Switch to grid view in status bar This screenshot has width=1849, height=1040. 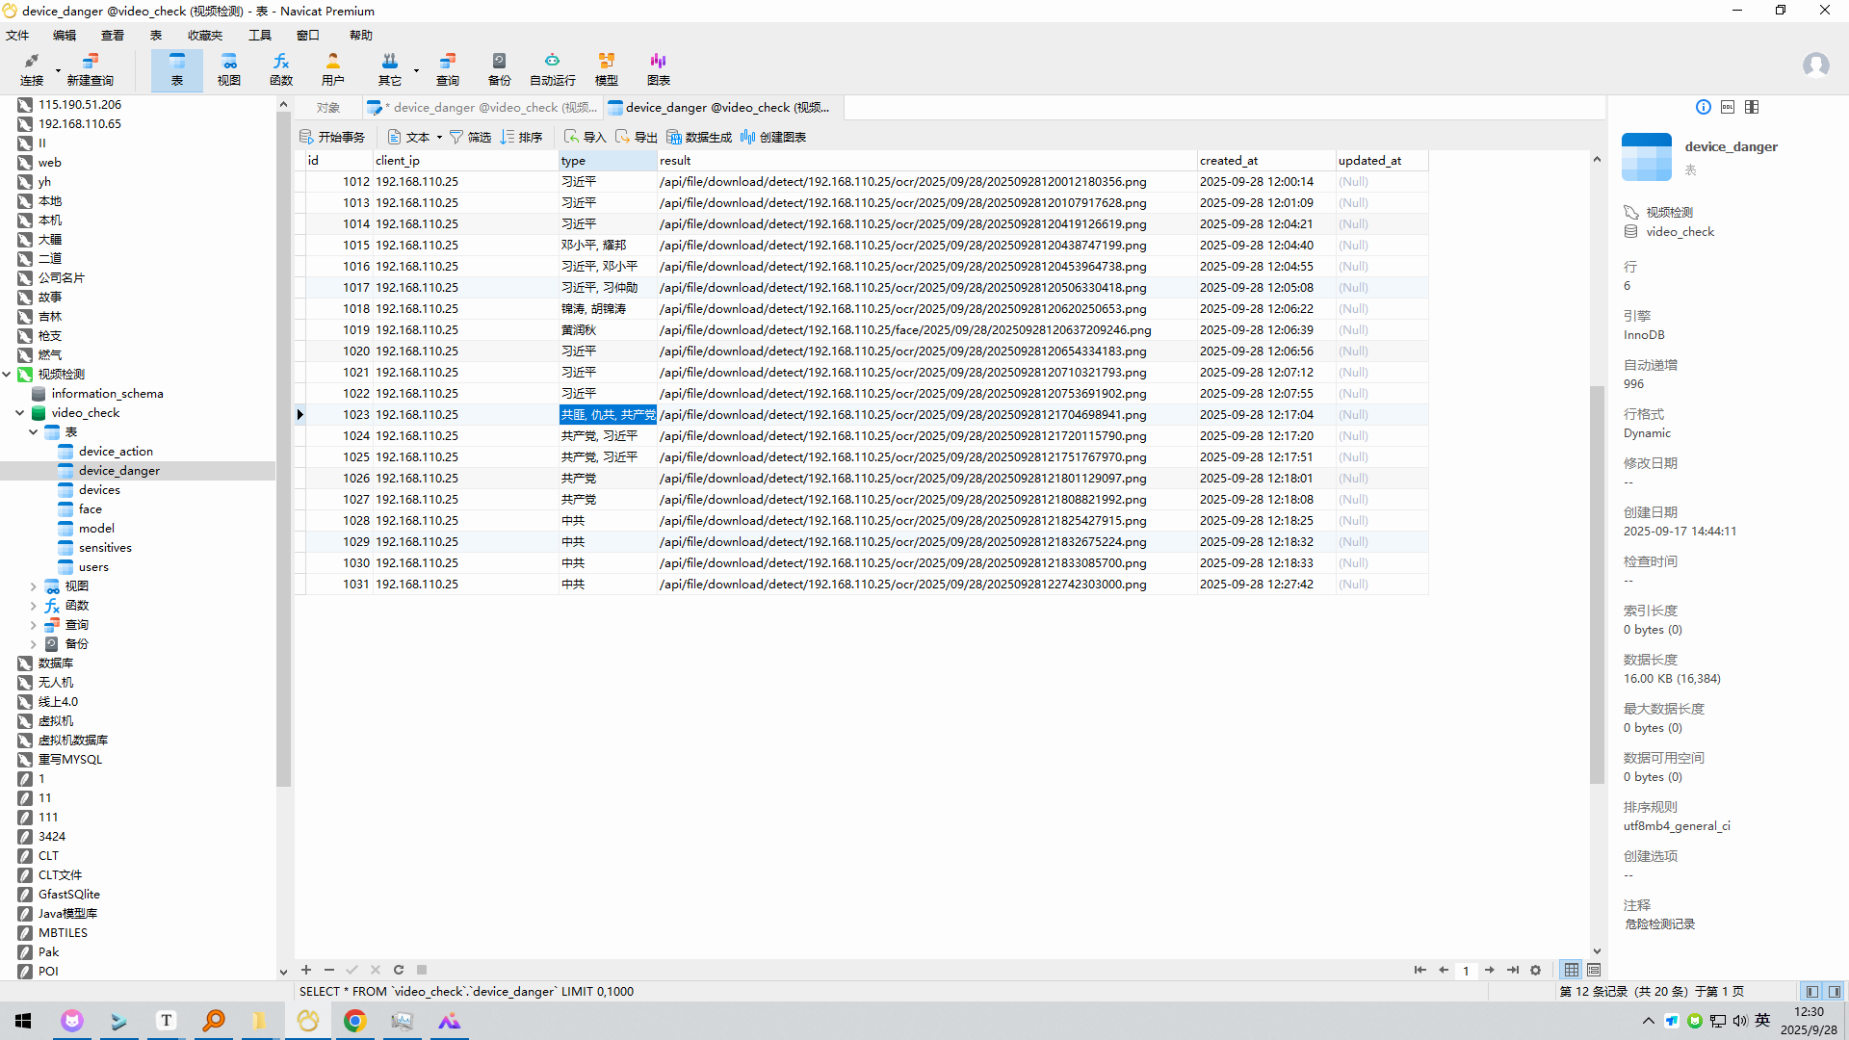click(x=1572, y=970)
